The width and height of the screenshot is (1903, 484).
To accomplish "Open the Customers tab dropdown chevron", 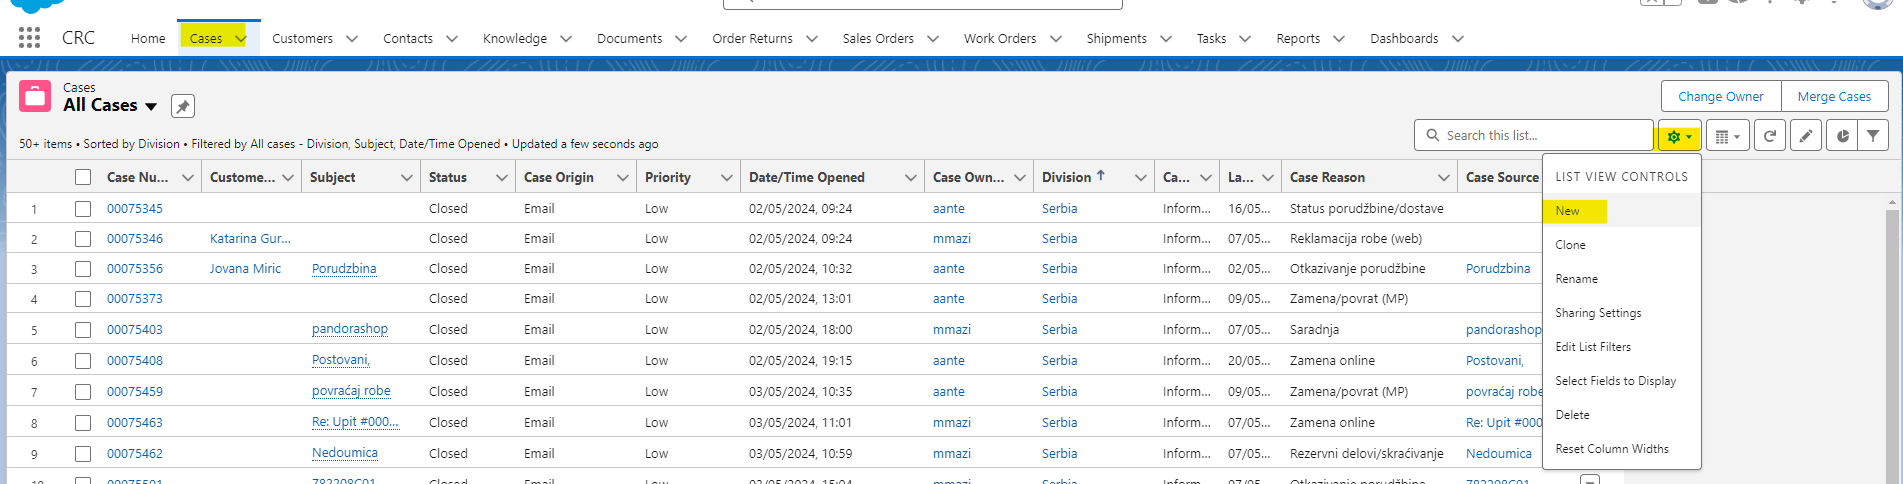I will tap(352, 39).
